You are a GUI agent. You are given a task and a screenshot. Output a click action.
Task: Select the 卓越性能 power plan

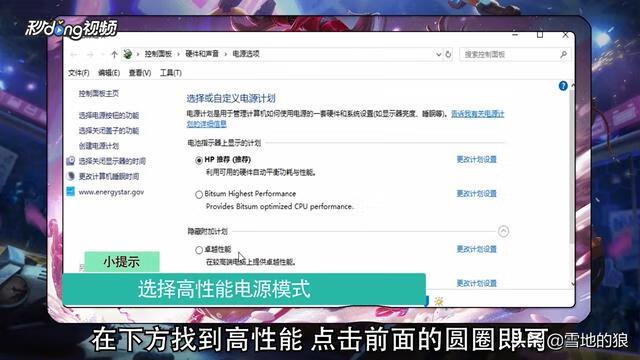point(199,250)
